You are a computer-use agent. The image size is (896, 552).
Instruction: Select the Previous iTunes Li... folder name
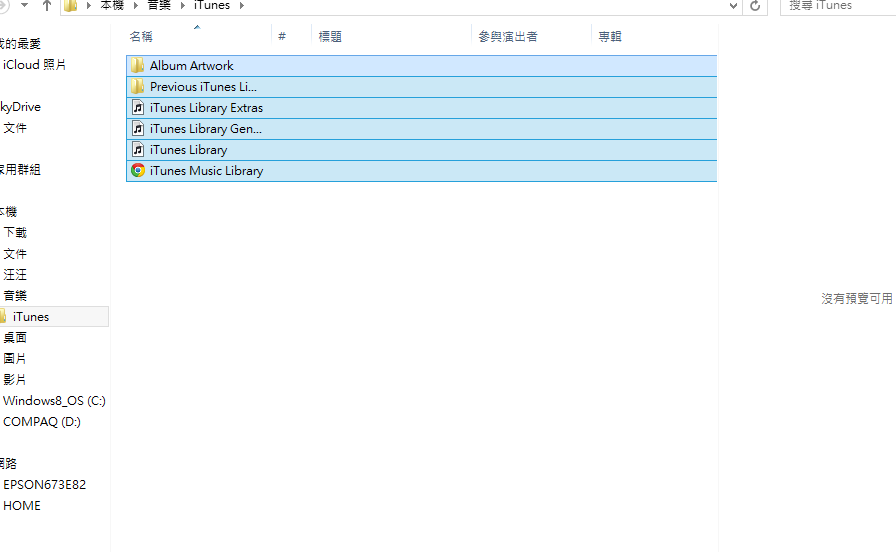point(203,87)
